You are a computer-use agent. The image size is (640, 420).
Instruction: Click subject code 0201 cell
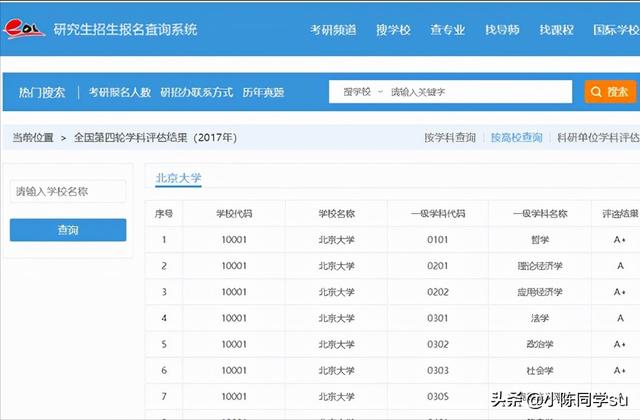438,266
